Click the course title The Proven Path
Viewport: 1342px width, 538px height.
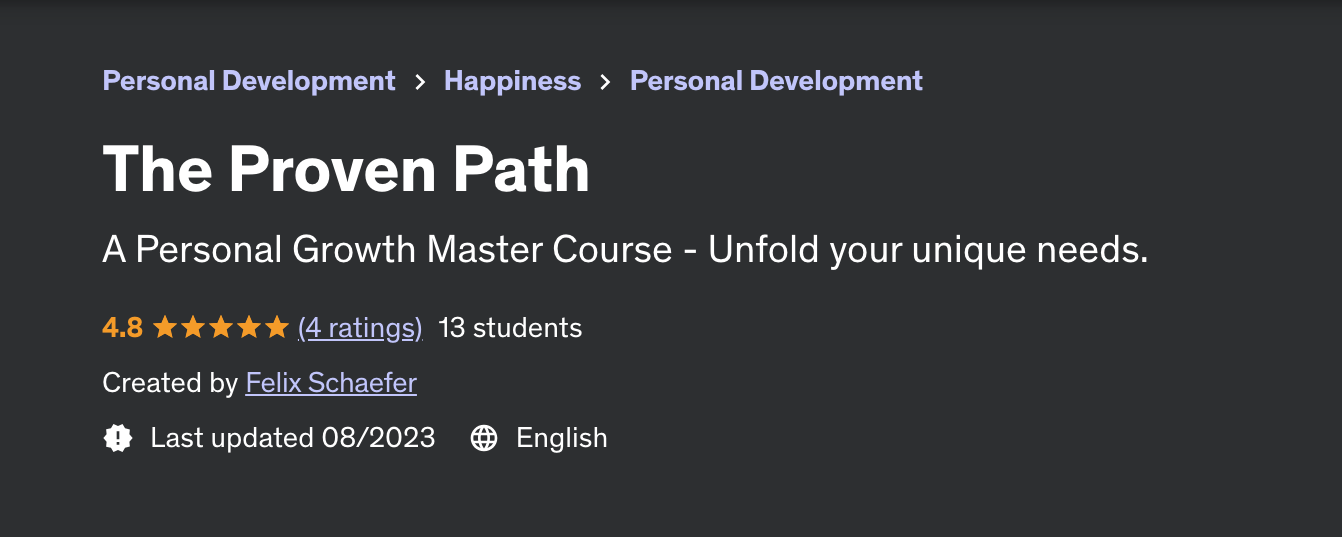pyautogui.click(x=346, y=169)
